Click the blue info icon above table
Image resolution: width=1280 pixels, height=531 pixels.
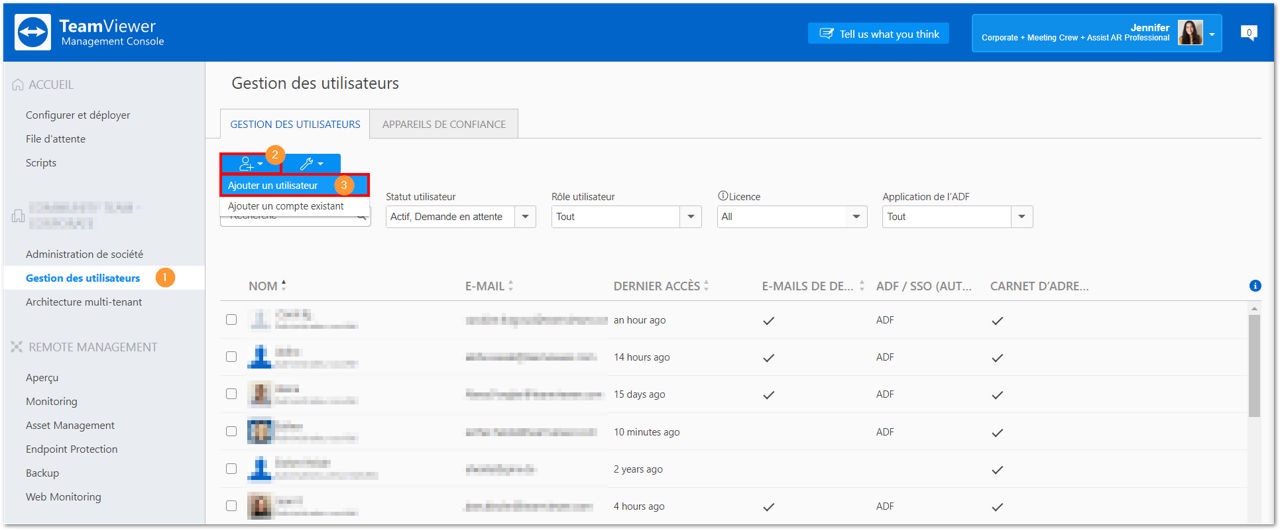(1255, 286)
